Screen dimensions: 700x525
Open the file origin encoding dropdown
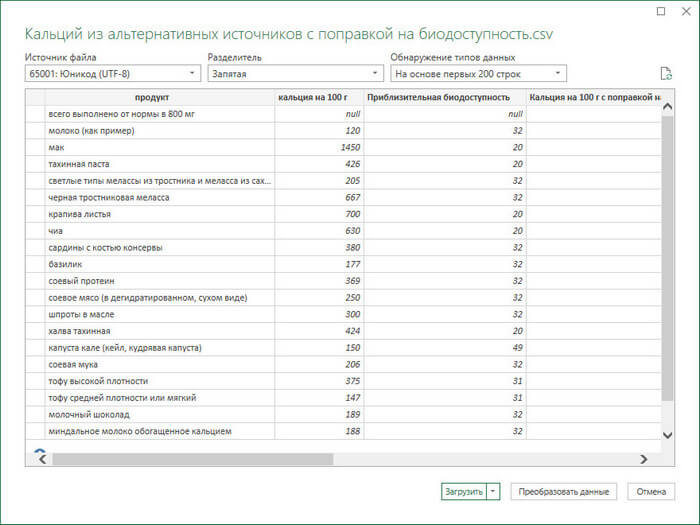pos(111,73)
